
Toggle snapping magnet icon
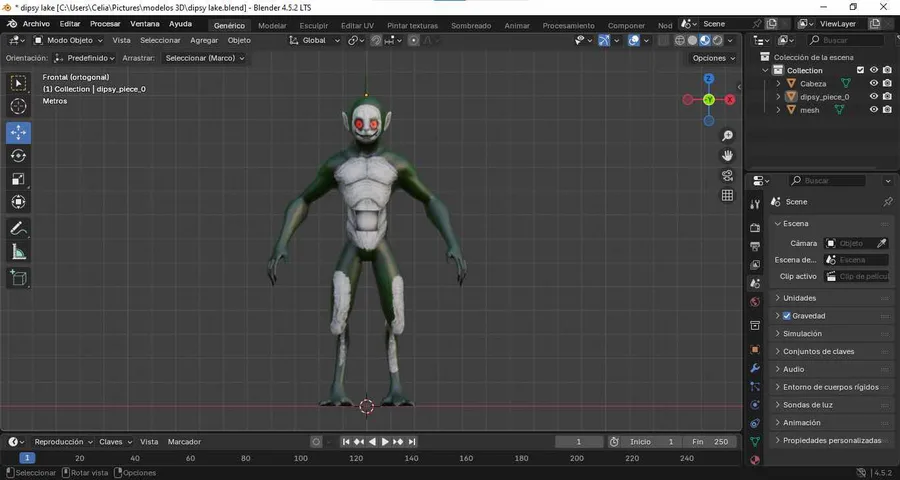click(x=376, y=40)
